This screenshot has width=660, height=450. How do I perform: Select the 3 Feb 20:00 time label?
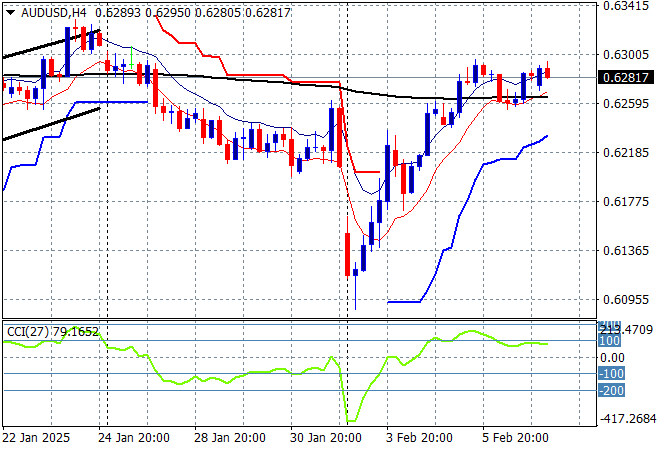coord(419,438)
